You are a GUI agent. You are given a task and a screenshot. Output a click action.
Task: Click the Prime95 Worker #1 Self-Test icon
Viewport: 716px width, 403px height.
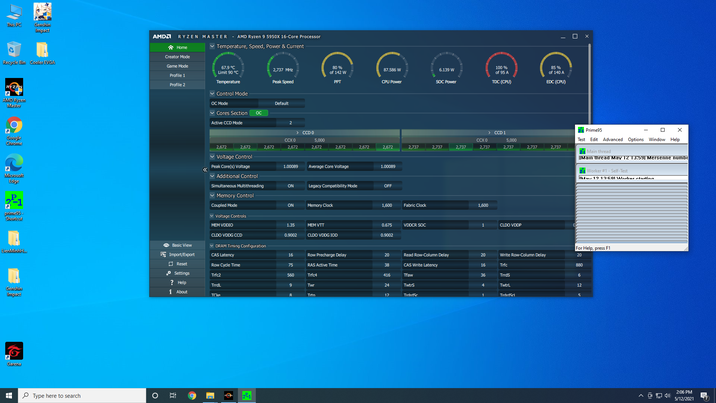[x=582, y=171]
